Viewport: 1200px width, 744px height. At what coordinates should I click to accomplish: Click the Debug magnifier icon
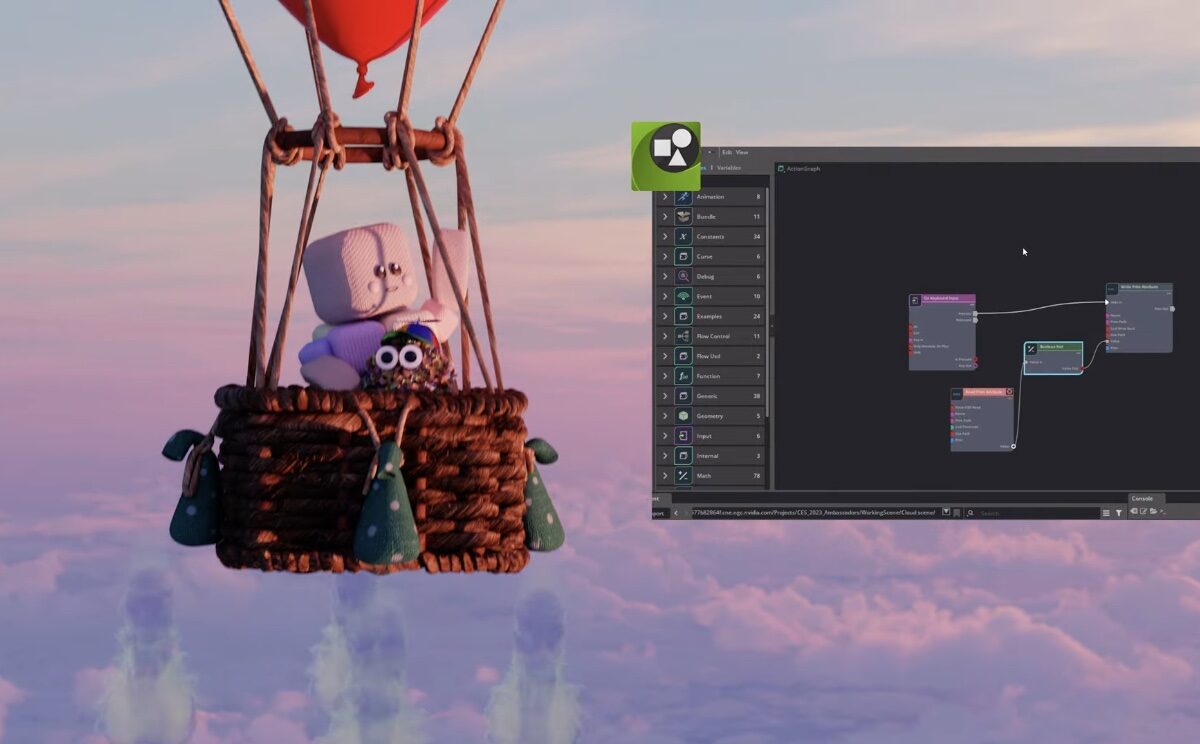[x=683, y=277]
